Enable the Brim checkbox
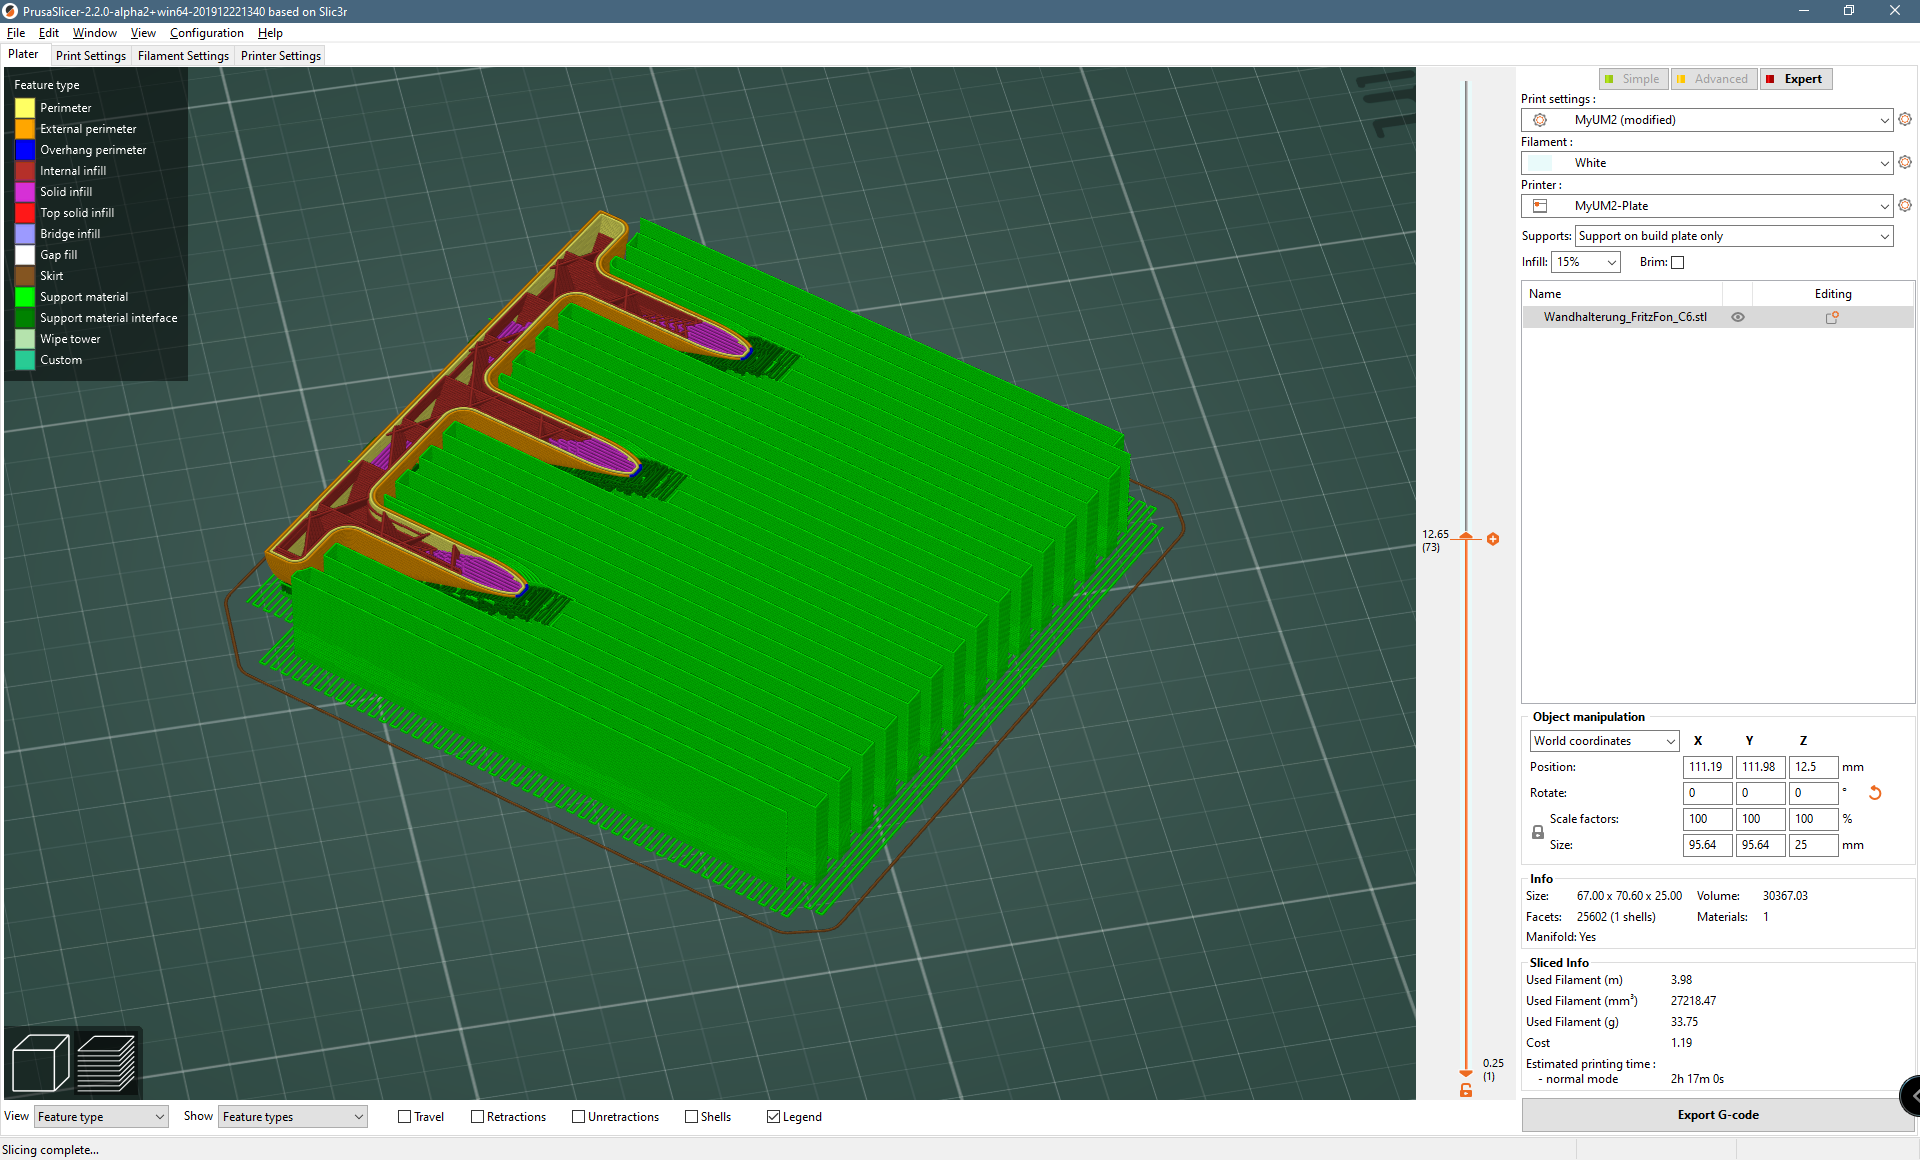The width and height of the screenshot is (1920, 1160). point(1678,262)
